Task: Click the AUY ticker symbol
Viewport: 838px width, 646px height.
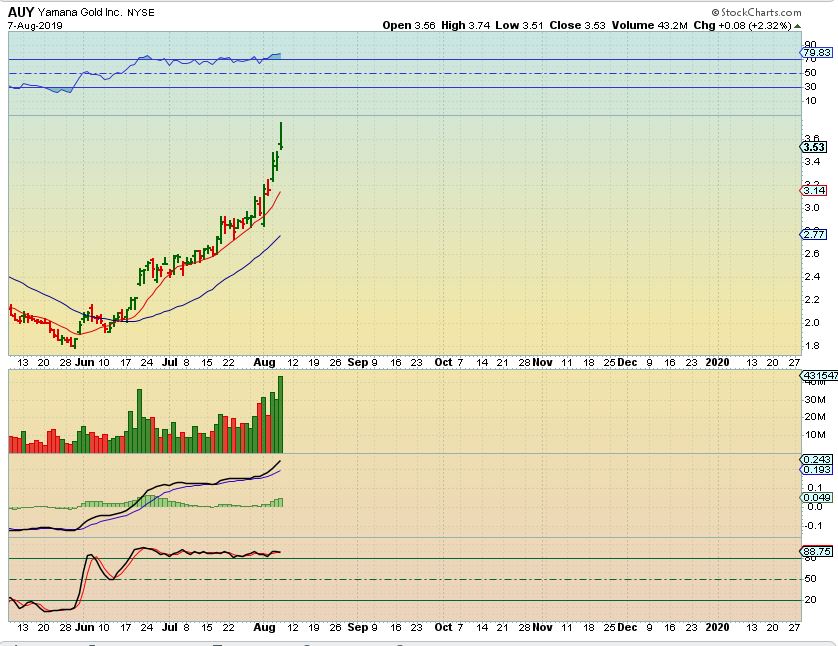Action: 21,11
